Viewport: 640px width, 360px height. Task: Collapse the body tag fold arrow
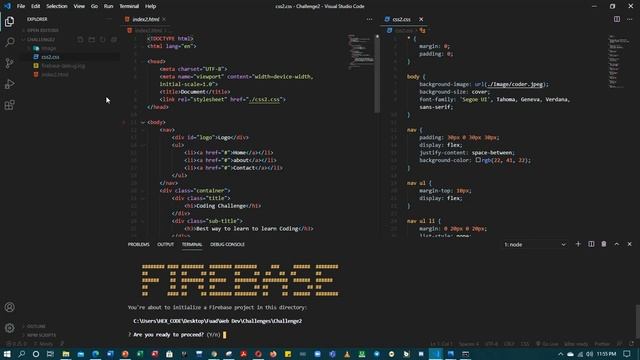[x=143, y=122]
